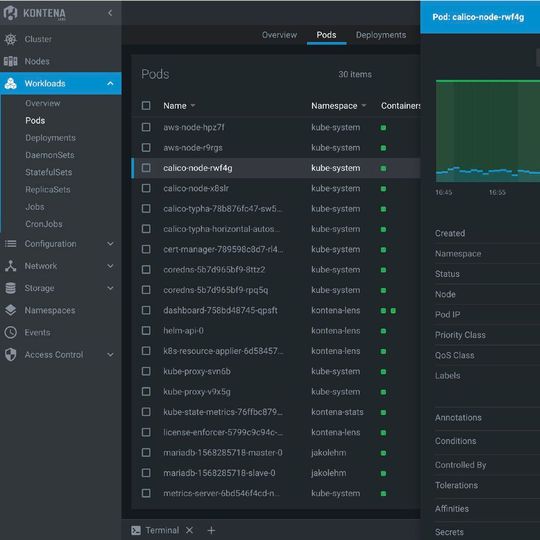
Task: Open Jobs in the sidebar
Action: 34,207
